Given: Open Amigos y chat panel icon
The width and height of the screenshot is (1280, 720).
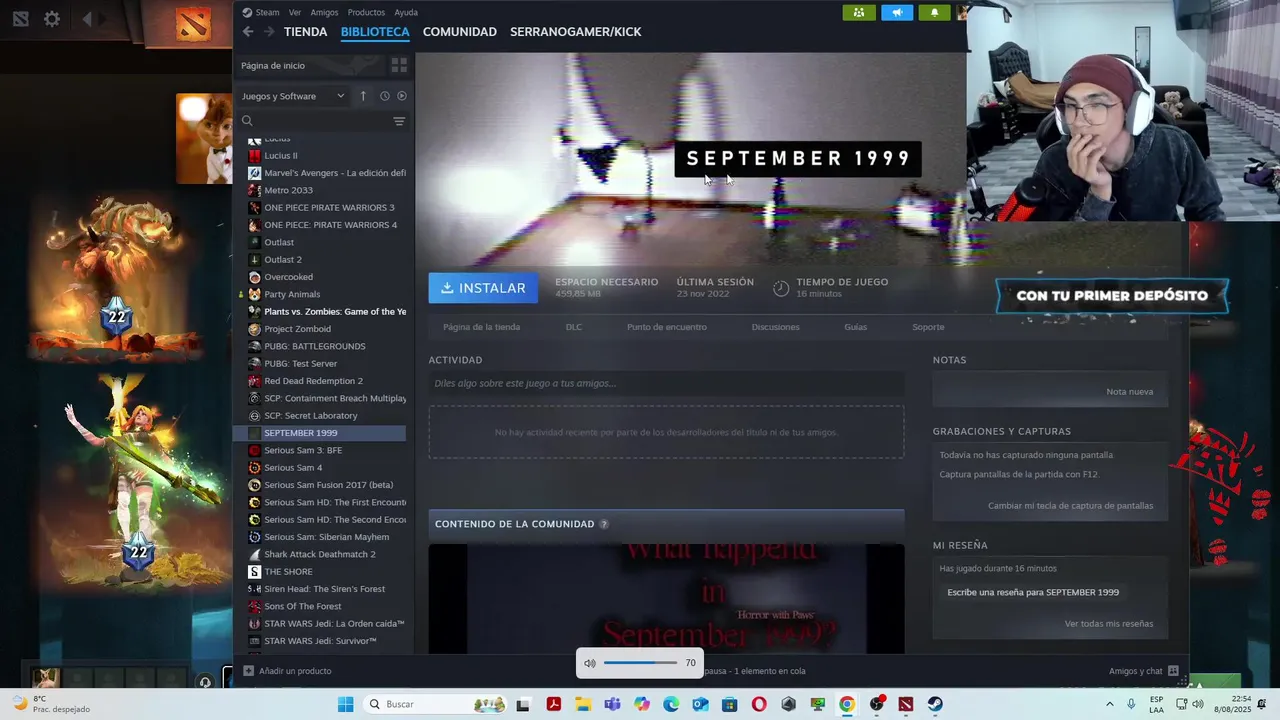Looking at the screenshot, I should (1173, 671).
